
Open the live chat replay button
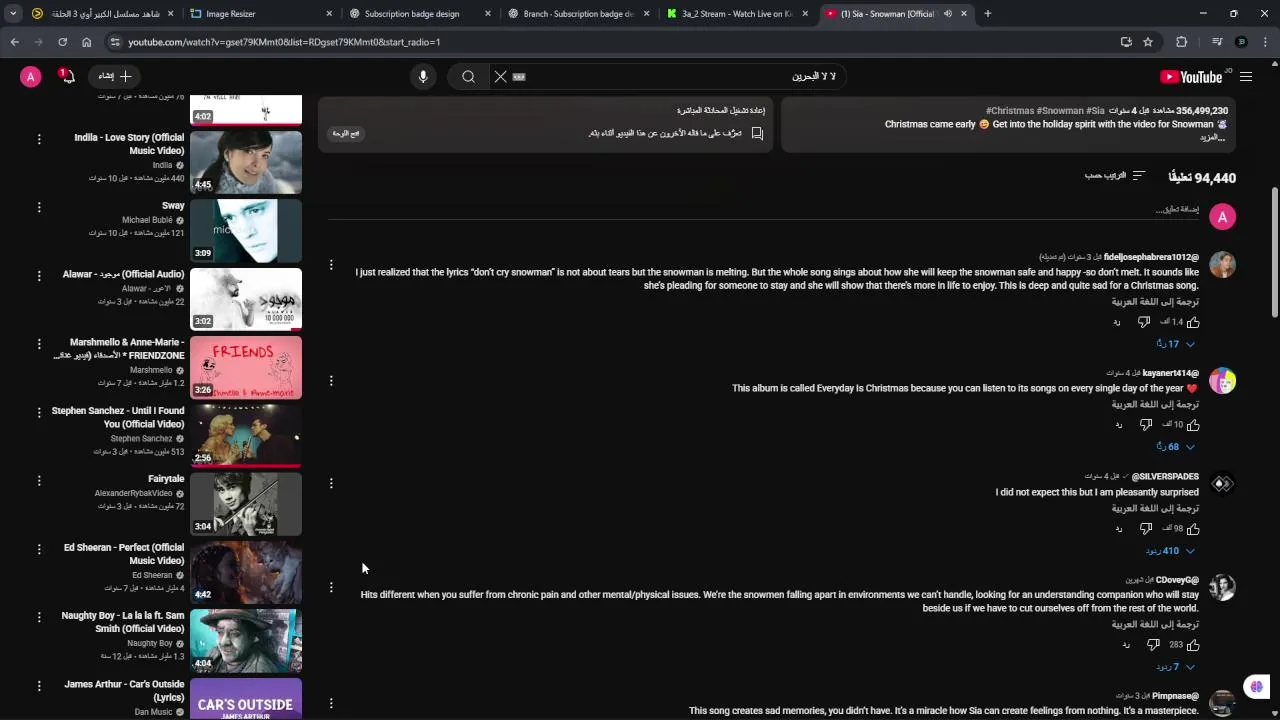click(346, 133)
